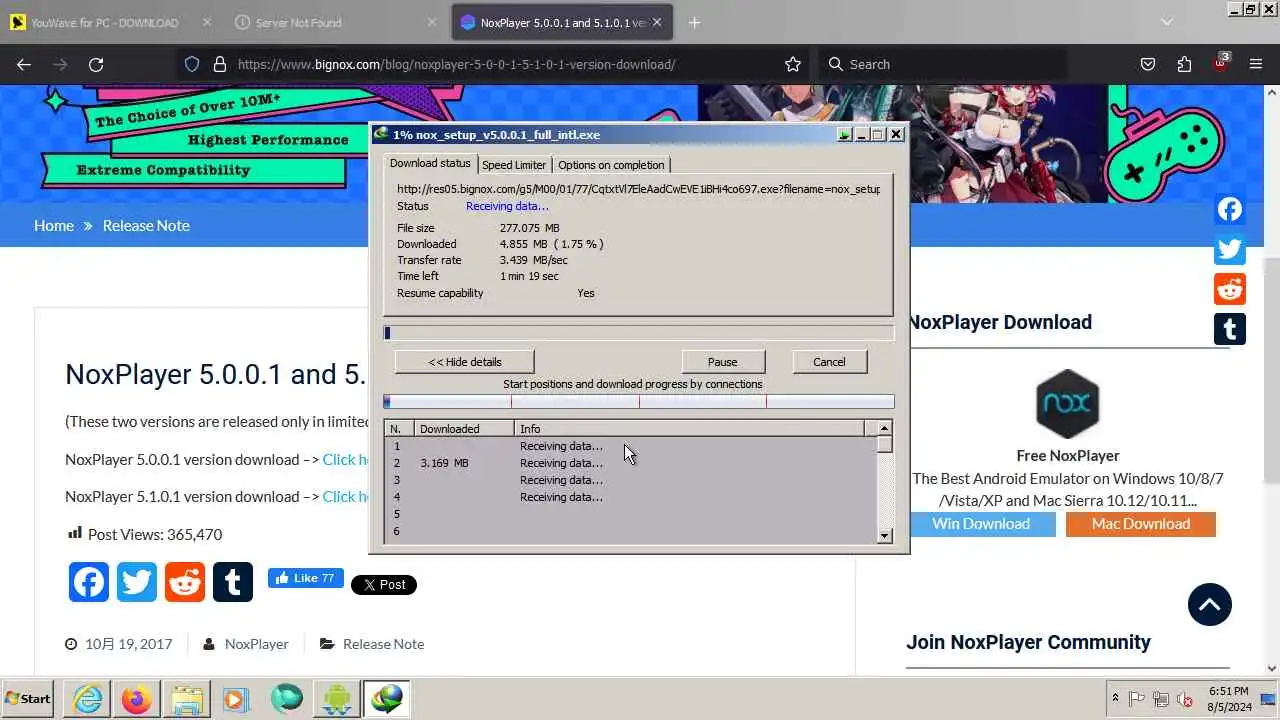Click Tumblr icon in right sidebar
The width and height of the screenshot is (1280, 720).
(1230, 329)
